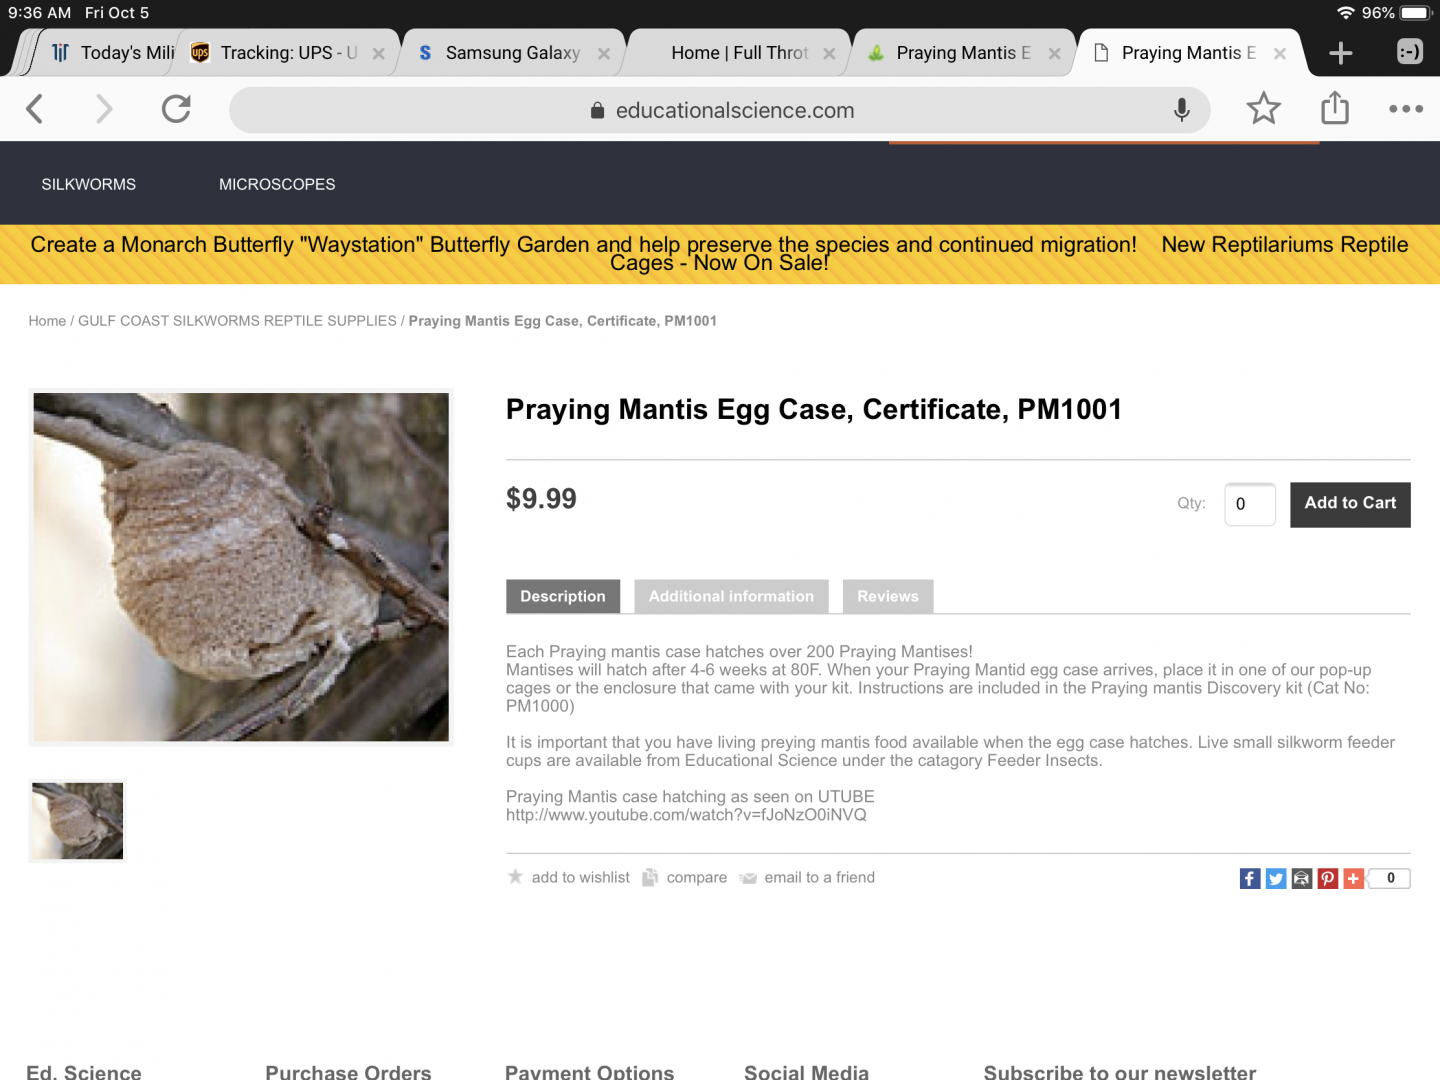Select the Qty input field
This screenshot has height=1080, width=1440.
coord(1250,504)
